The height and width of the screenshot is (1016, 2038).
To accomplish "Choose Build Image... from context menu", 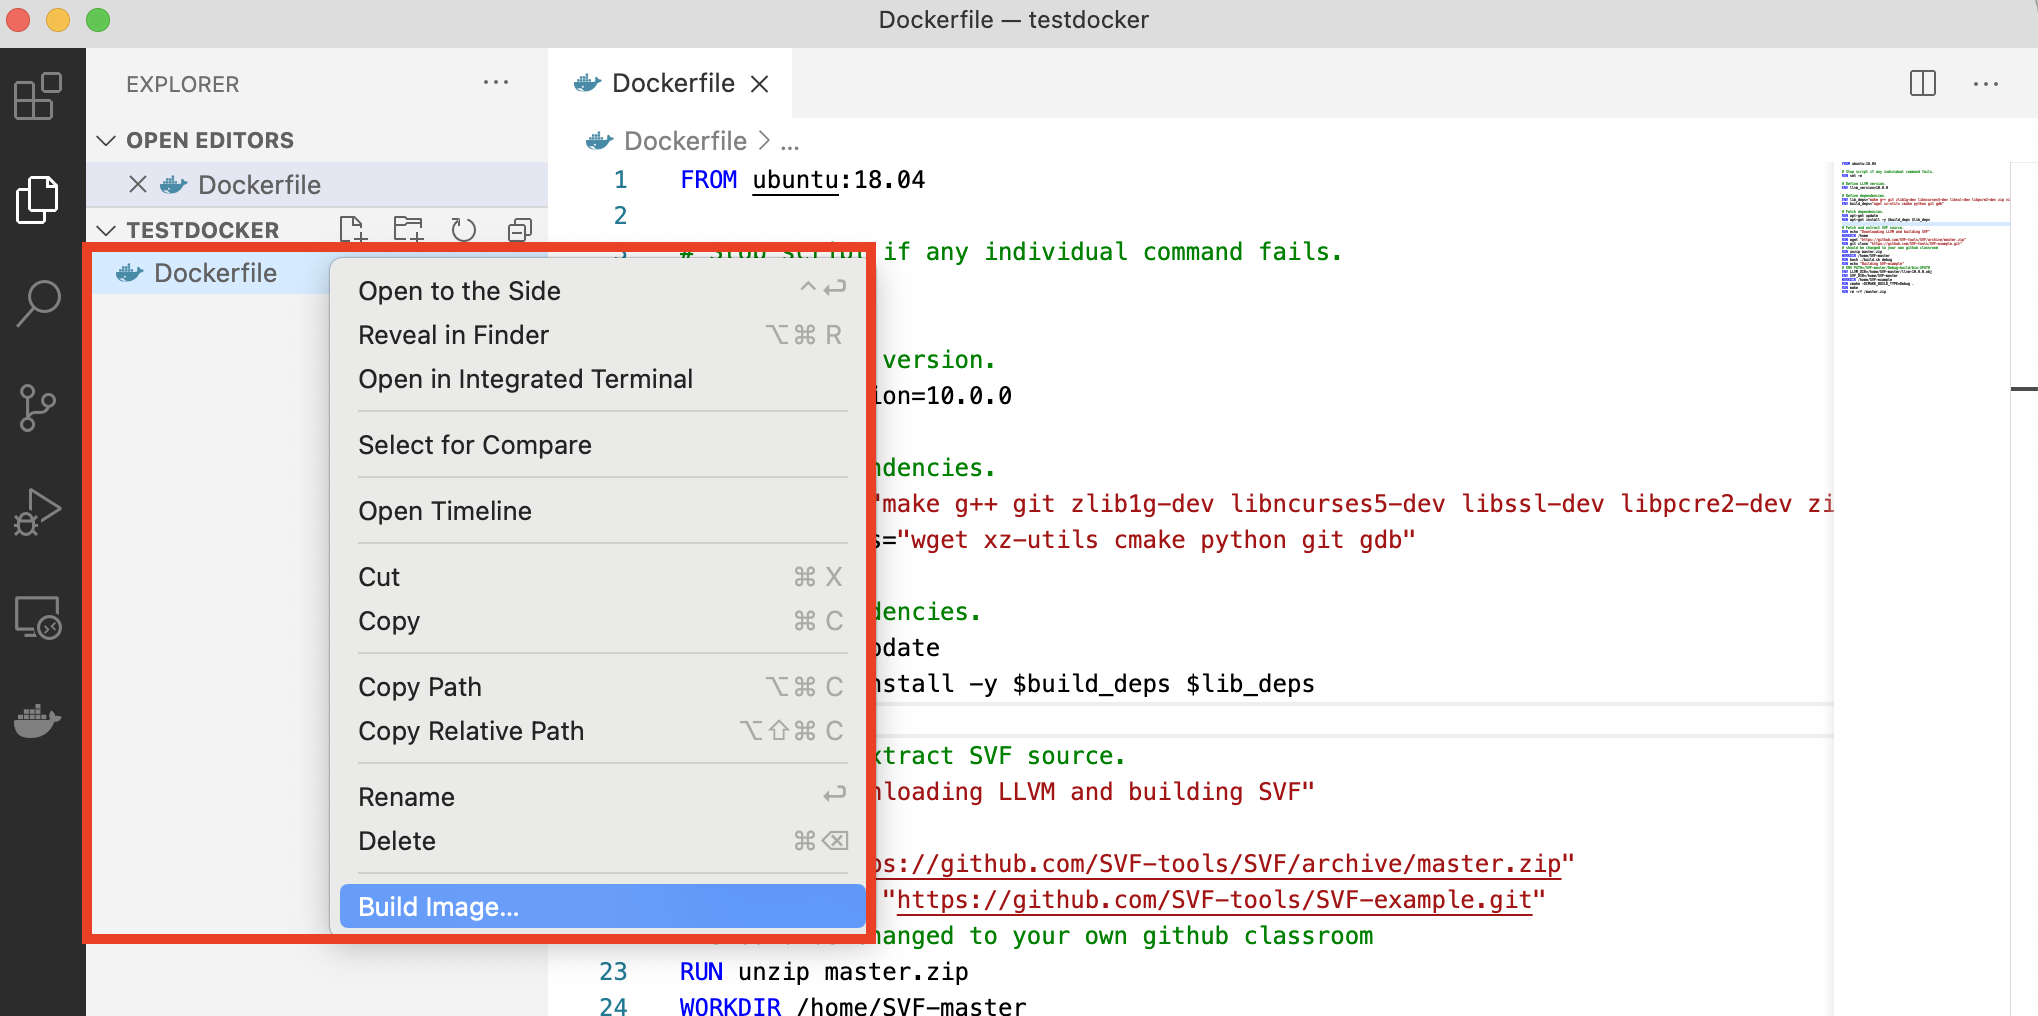I will 602,907.
